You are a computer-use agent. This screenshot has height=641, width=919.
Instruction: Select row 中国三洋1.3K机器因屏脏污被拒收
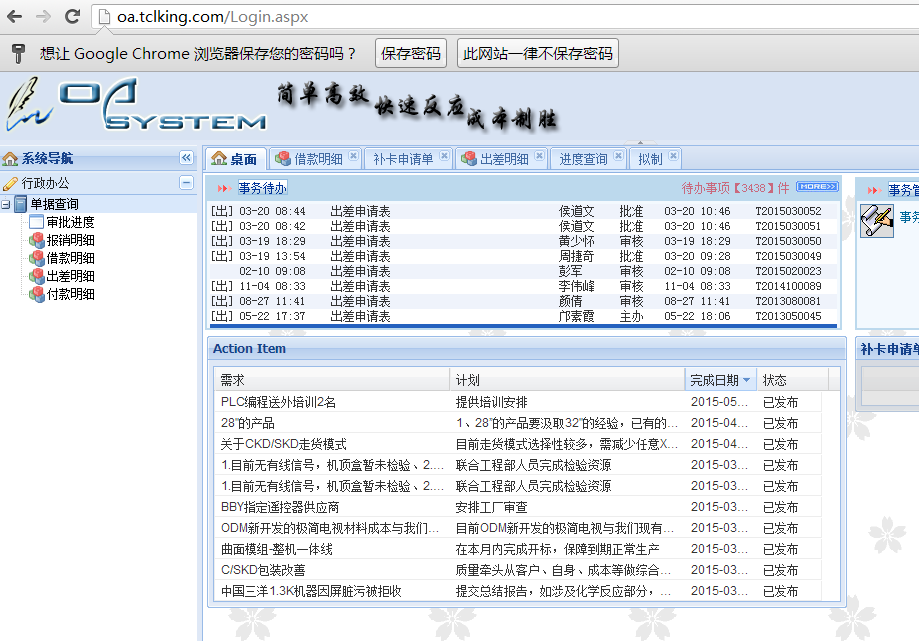click(518, 591)
